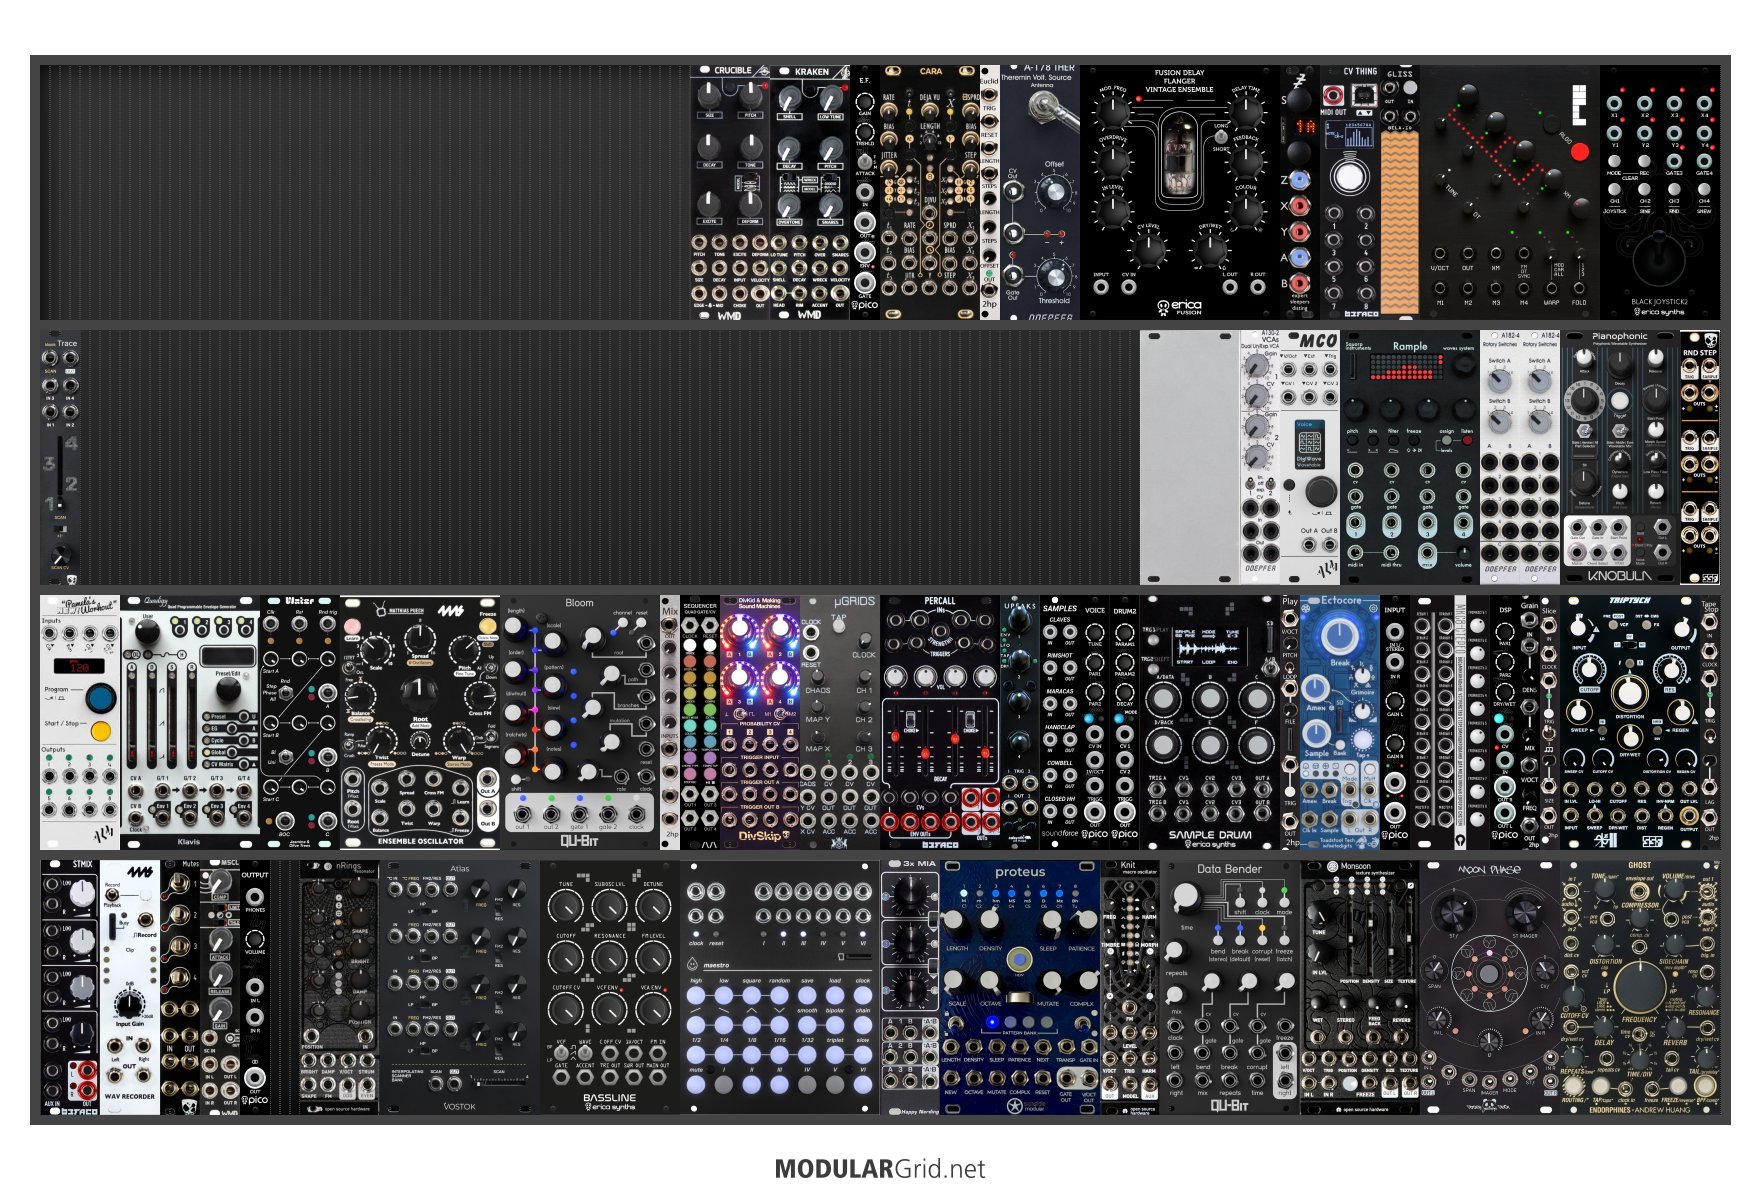Select the WMD Kraken module
The width and height of the screenshot is (1761, 1190).
pyautogui.click(x=810, y=192)
